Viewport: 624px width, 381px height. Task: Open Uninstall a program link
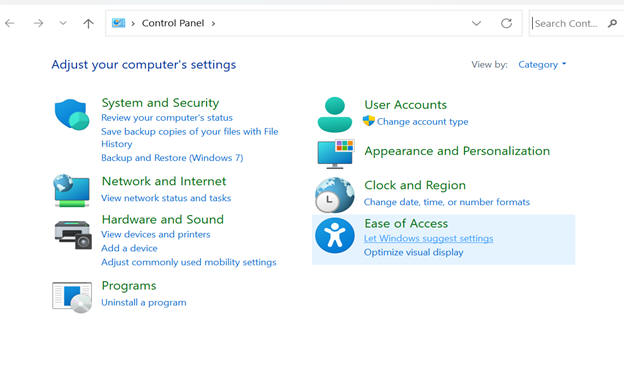point(144,302)
